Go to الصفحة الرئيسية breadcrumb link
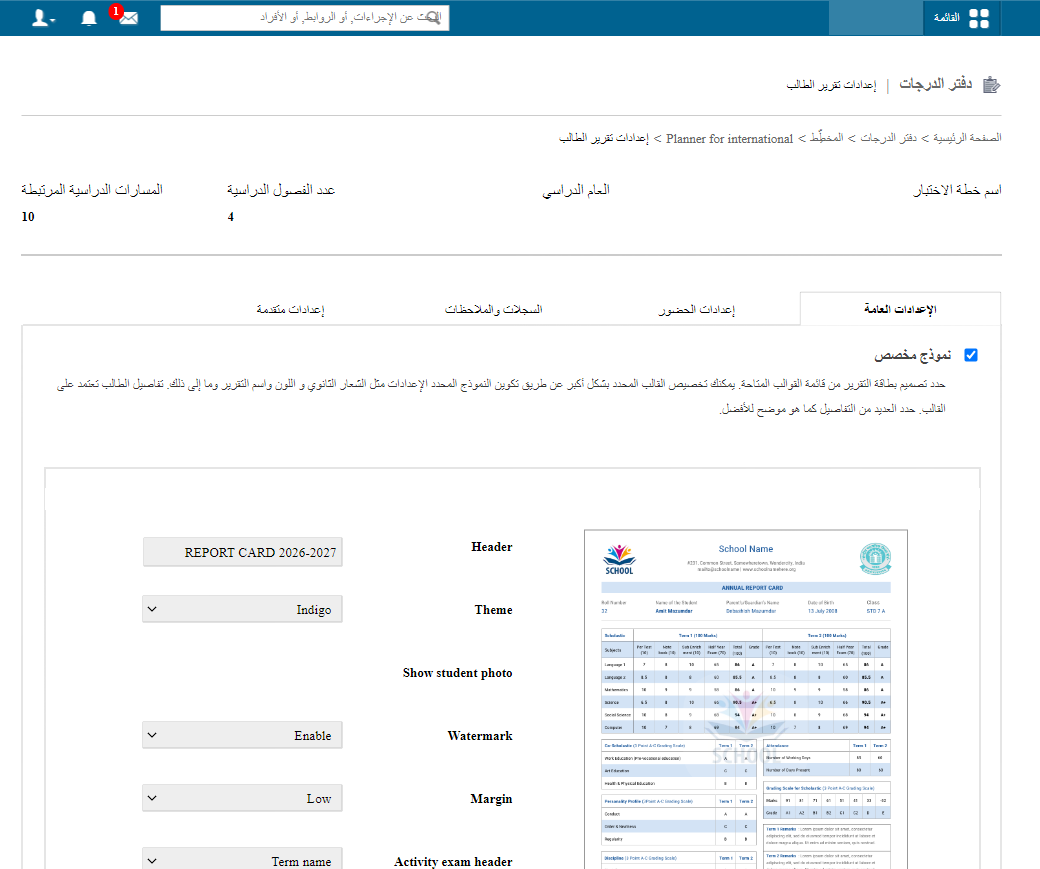This screenshot has height=869, width=1040. point(967,138)
